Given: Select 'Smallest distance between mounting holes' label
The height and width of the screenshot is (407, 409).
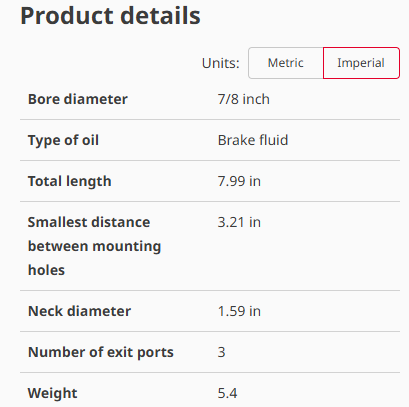Looking at the screenshot, I should click(94, 246).
